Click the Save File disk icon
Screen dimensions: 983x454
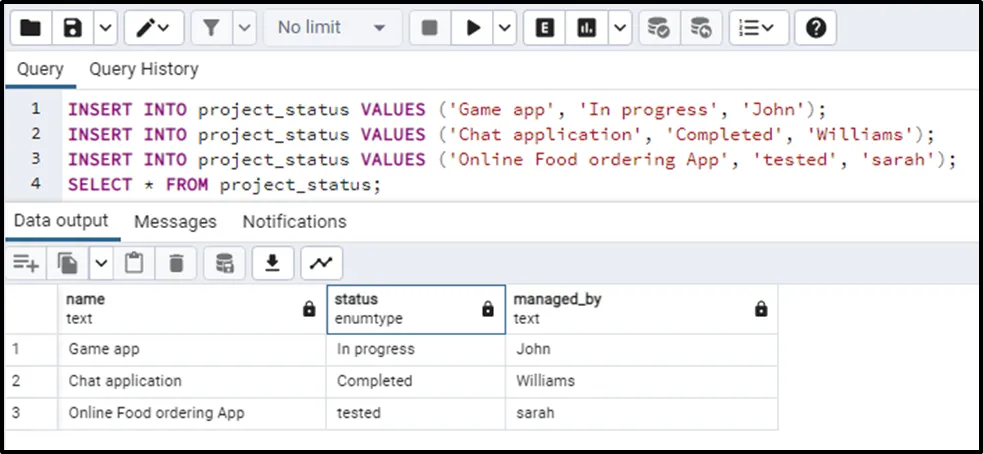72,28
